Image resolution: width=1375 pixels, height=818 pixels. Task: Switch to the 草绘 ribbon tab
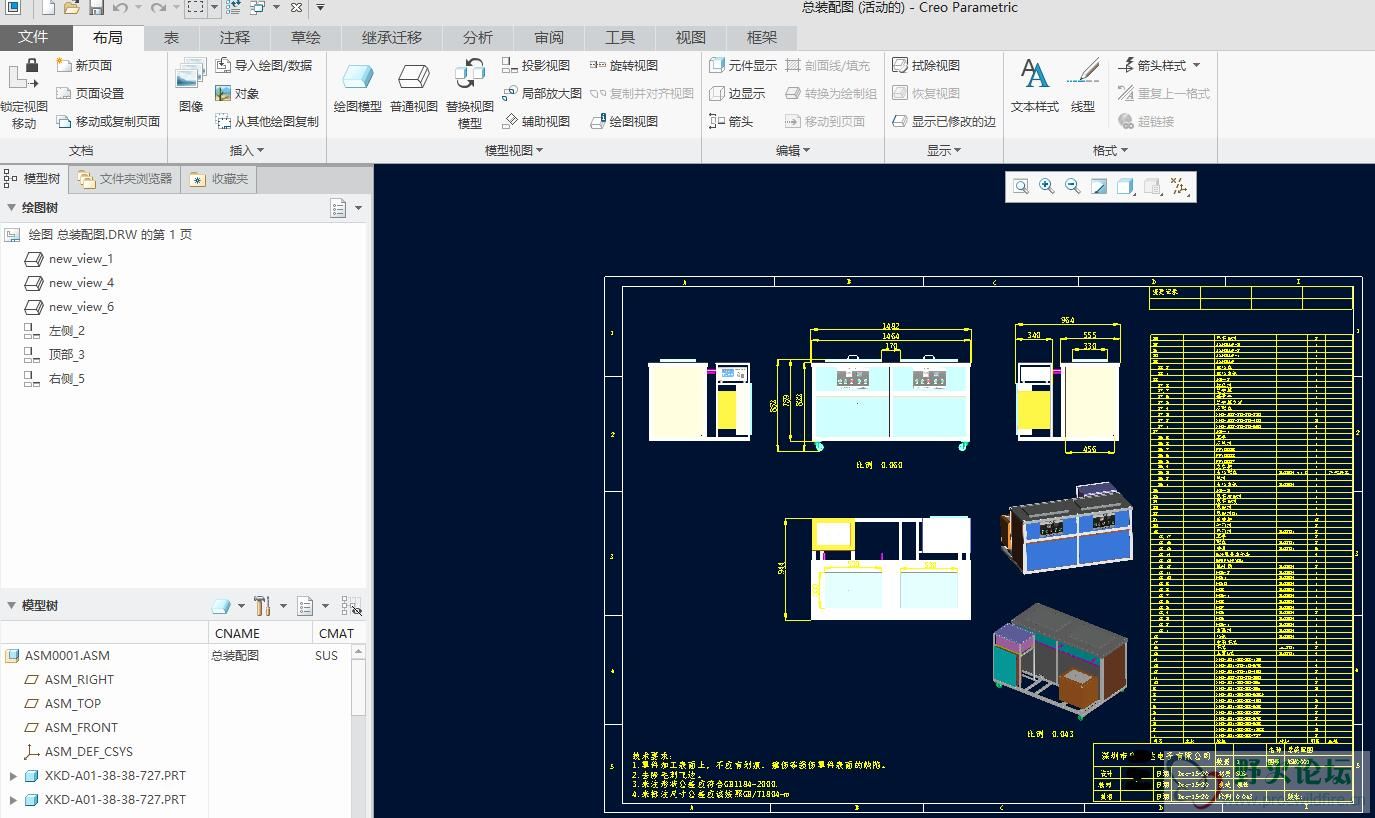coord(306,37)
